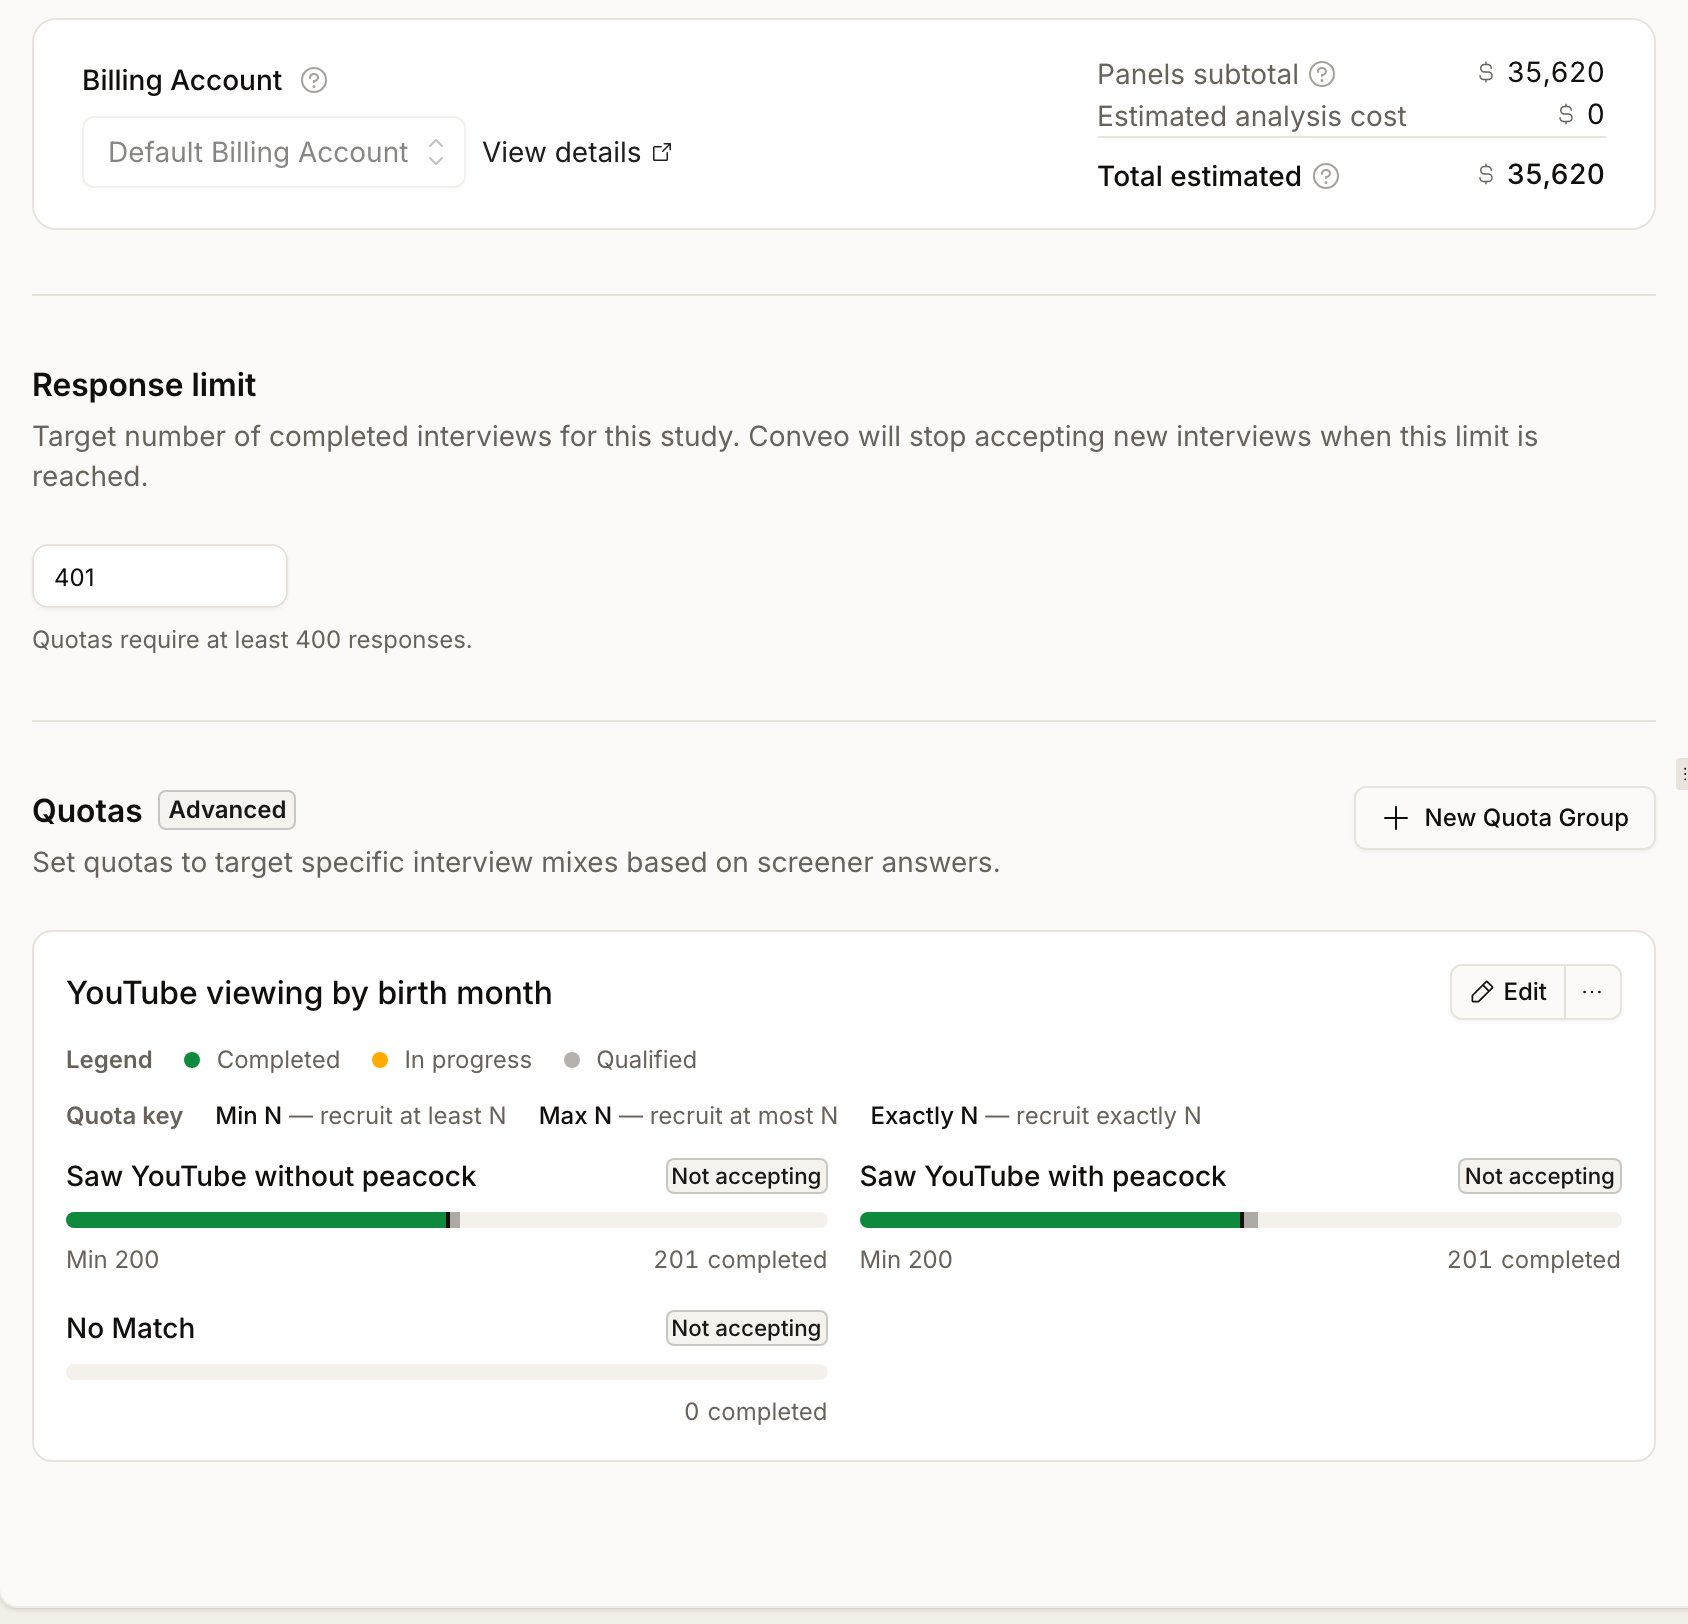
Task: Click the Not accepting badge for No Match
Action: pyautogui.click(x=746, y=1328)
